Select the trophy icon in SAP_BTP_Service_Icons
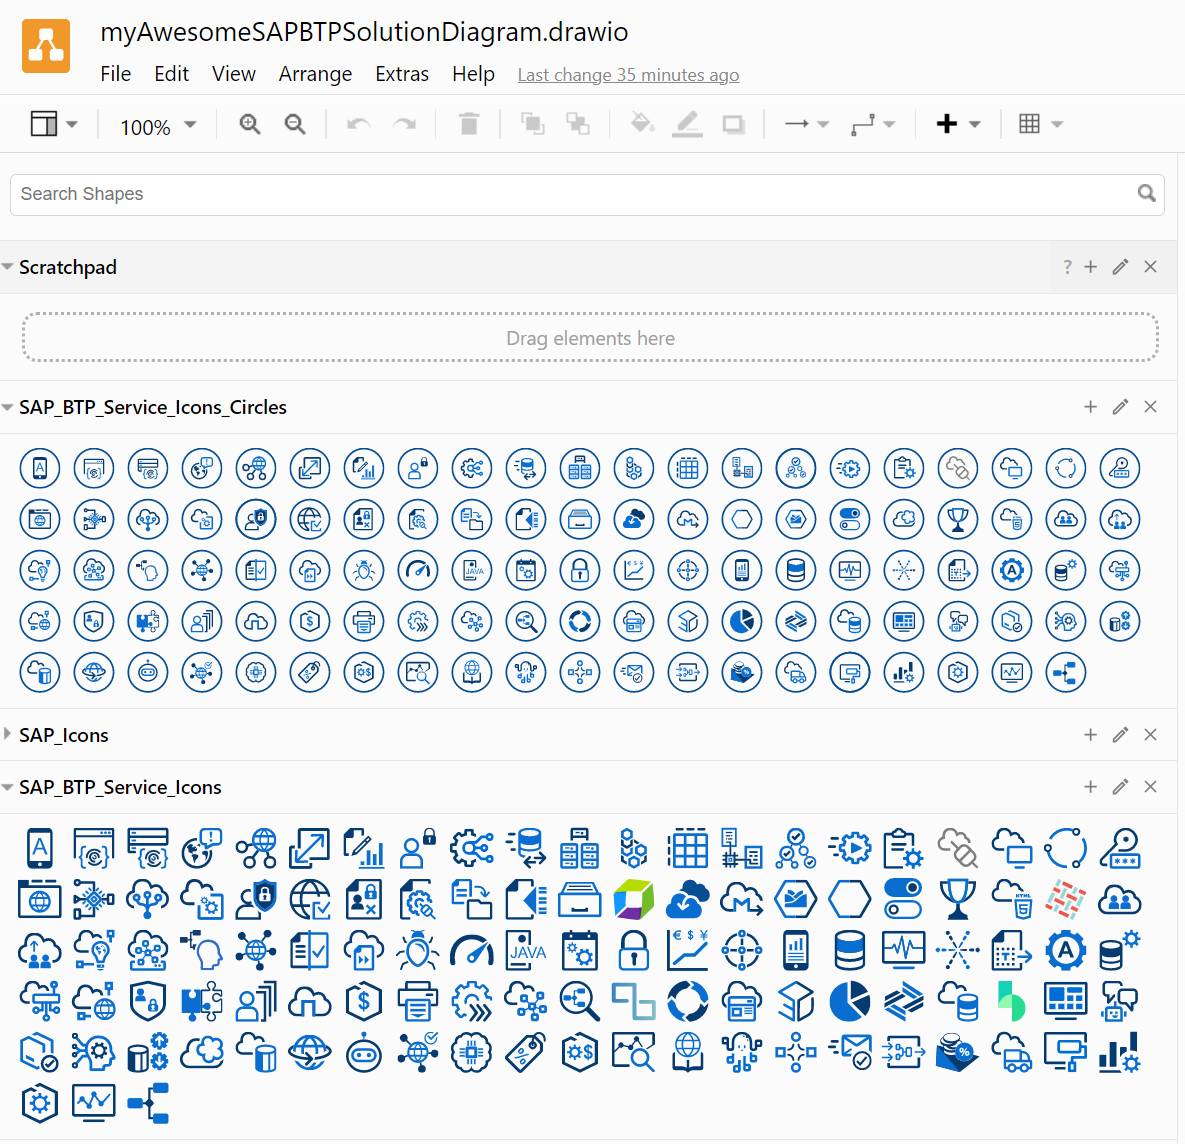Viewport: 1185px width, 1144px height. tap(957, 899)
